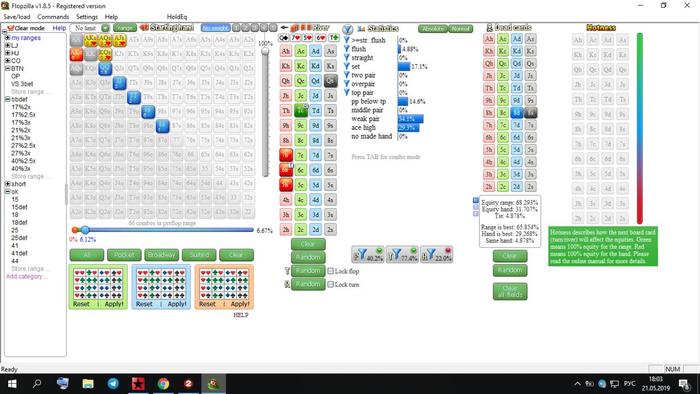Click the Pocket button
This screenshot has width=700, height=394.
coord(124,255)
